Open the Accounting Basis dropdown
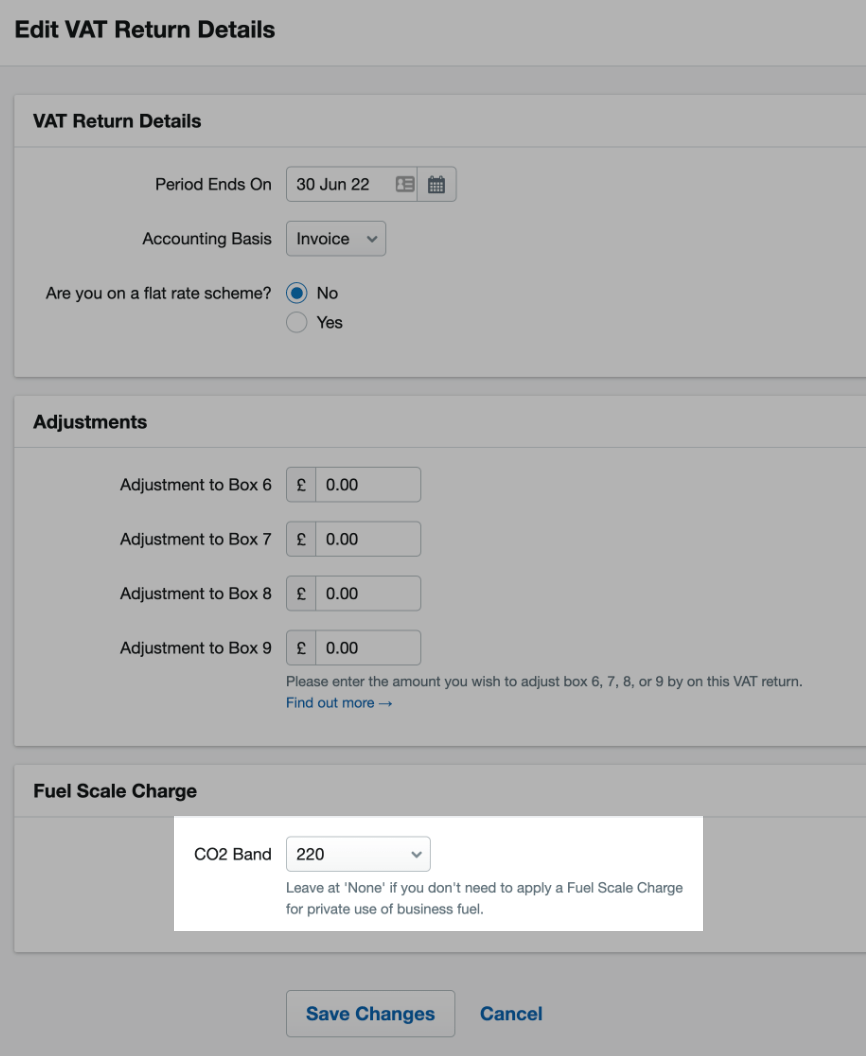 (335, 238)
